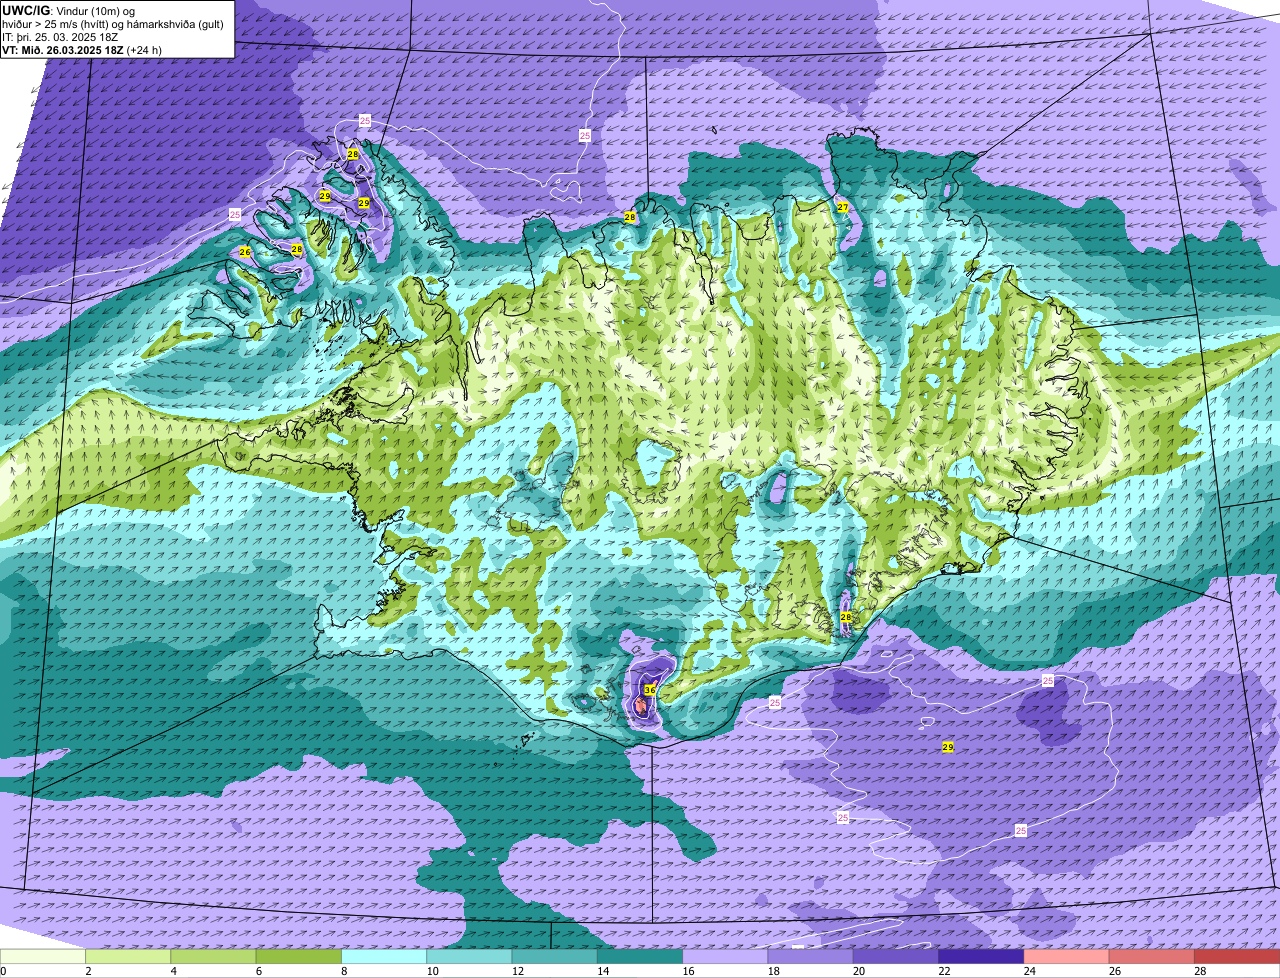Click the yellow '36' maximum gust label
This screenshot has height=978, width=1280.
[649, 690]
